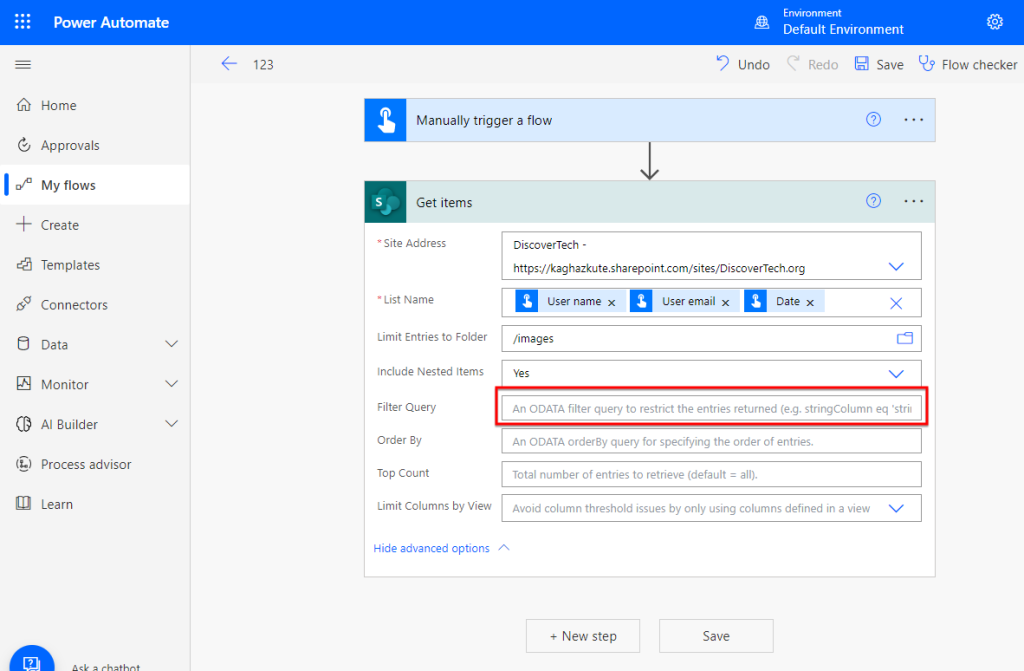Click the Monitor chart icon
This screenshot has height=671, width=1024.
[x=24, y=384]
